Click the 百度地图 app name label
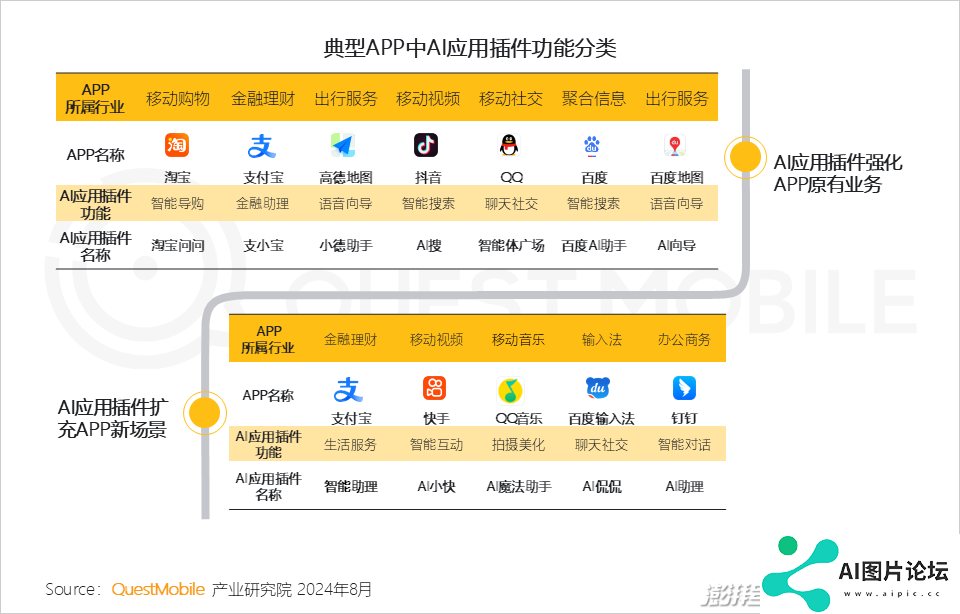Image resolution: width=960 pixels, height=614 pixels. click(677, 178)
